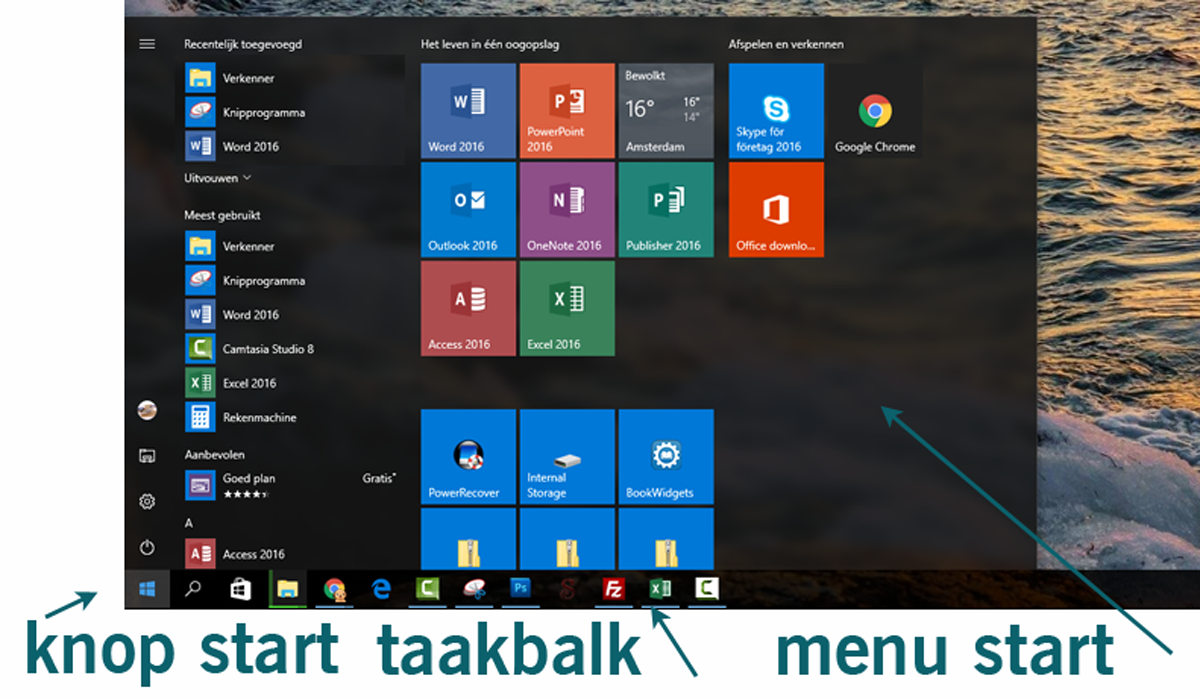Open the Word 2016 tile
The height and width of the screenshot is (699, 1200).
tap(468, 110)
